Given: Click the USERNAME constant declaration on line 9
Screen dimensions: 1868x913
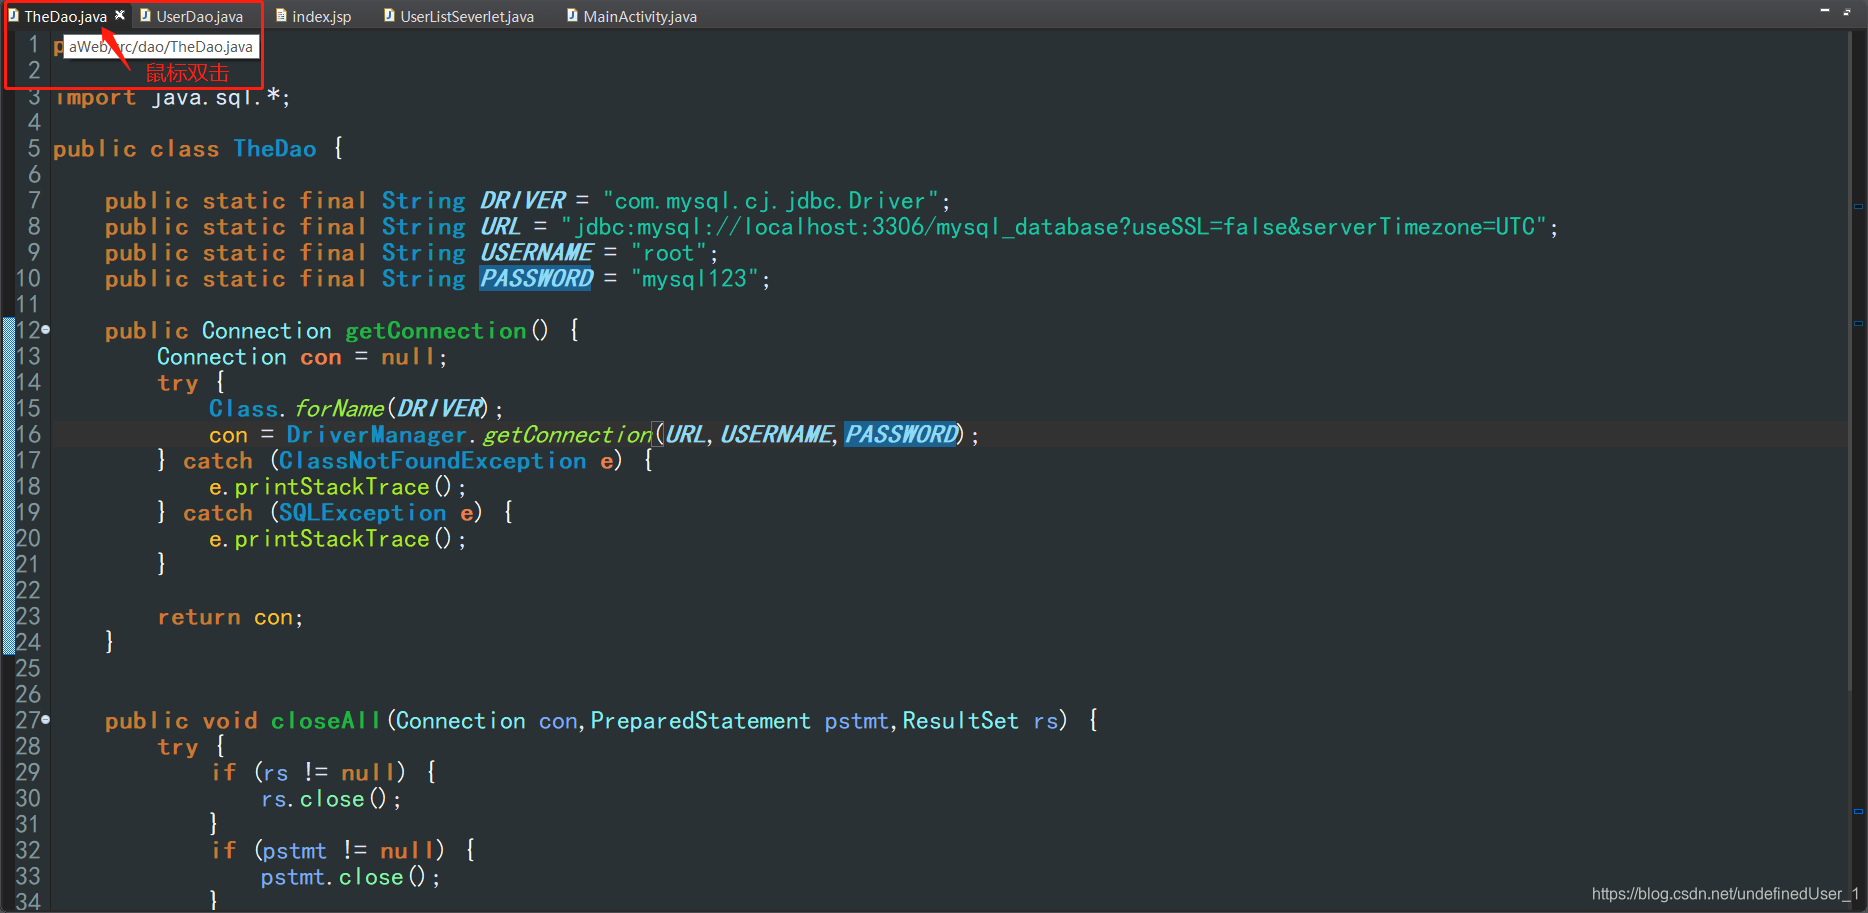Looking at the screenshot, I should coord(537,252).
